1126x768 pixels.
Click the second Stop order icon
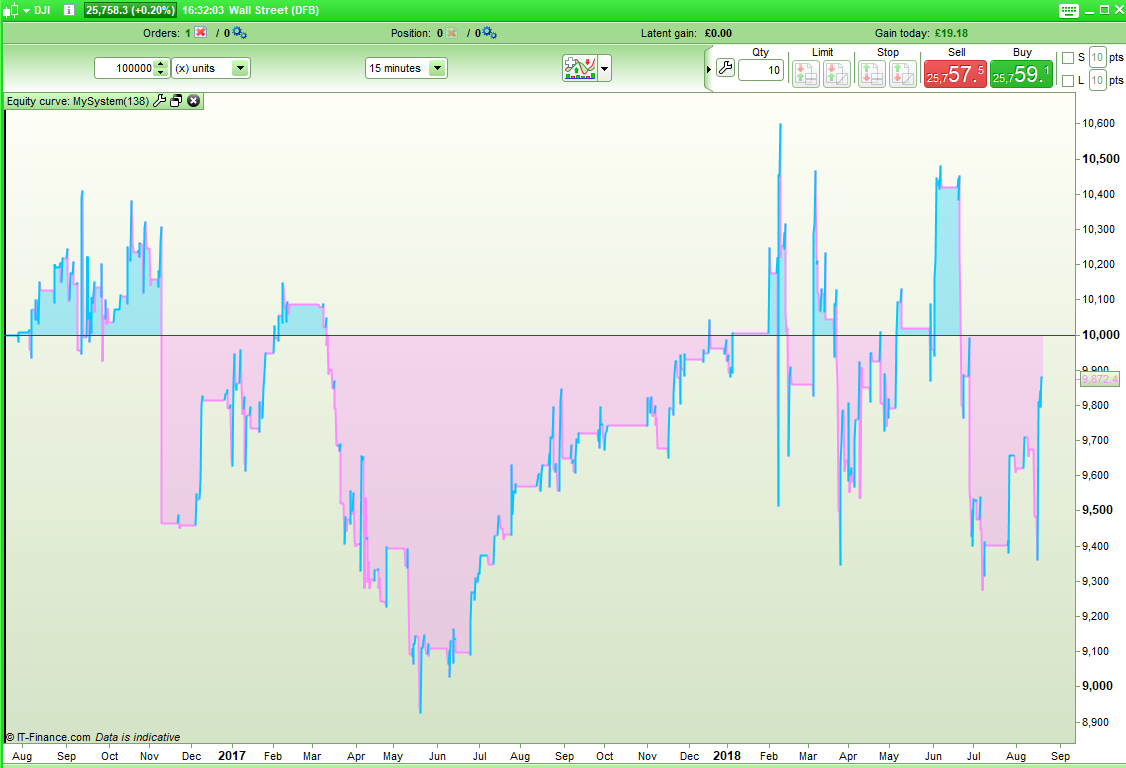coord(903,73)
